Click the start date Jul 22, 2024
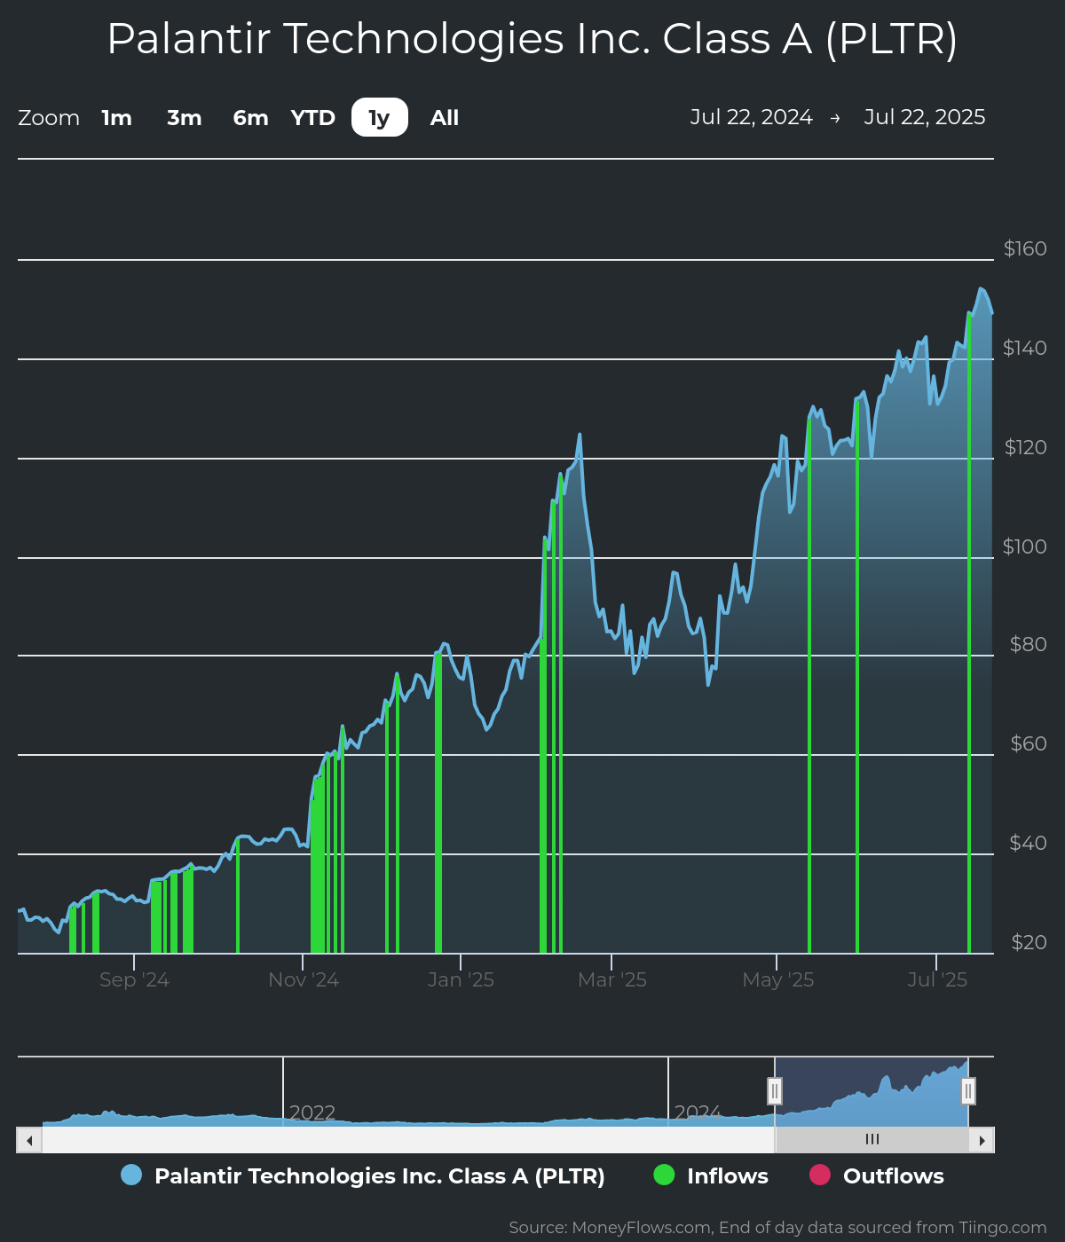 (751, 117)
